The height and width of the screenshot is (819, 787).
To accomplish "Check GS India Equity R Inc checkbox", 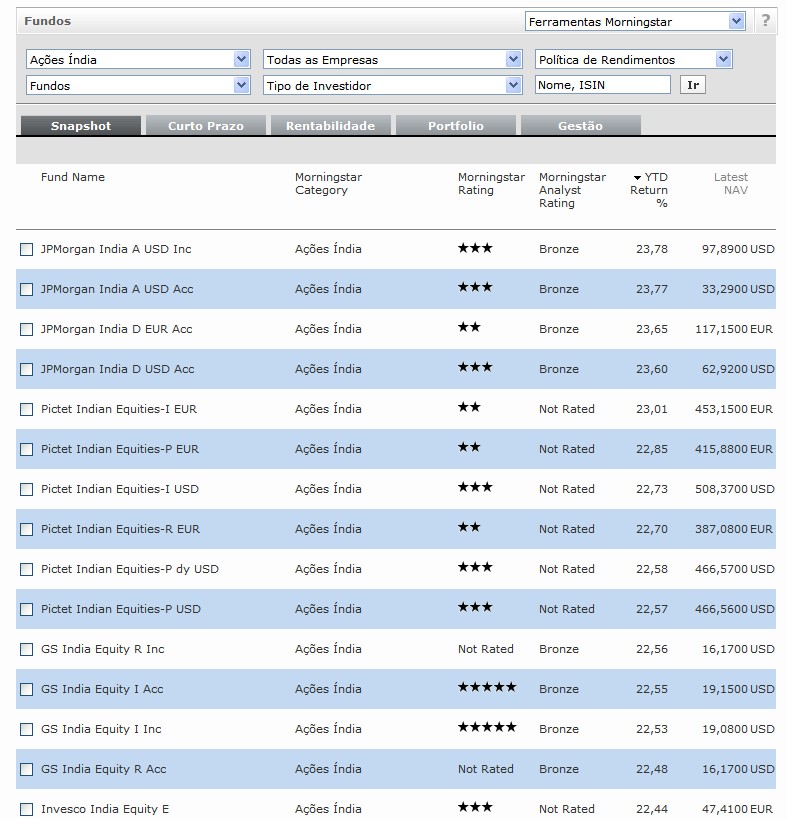I will (x=26, y=649).
